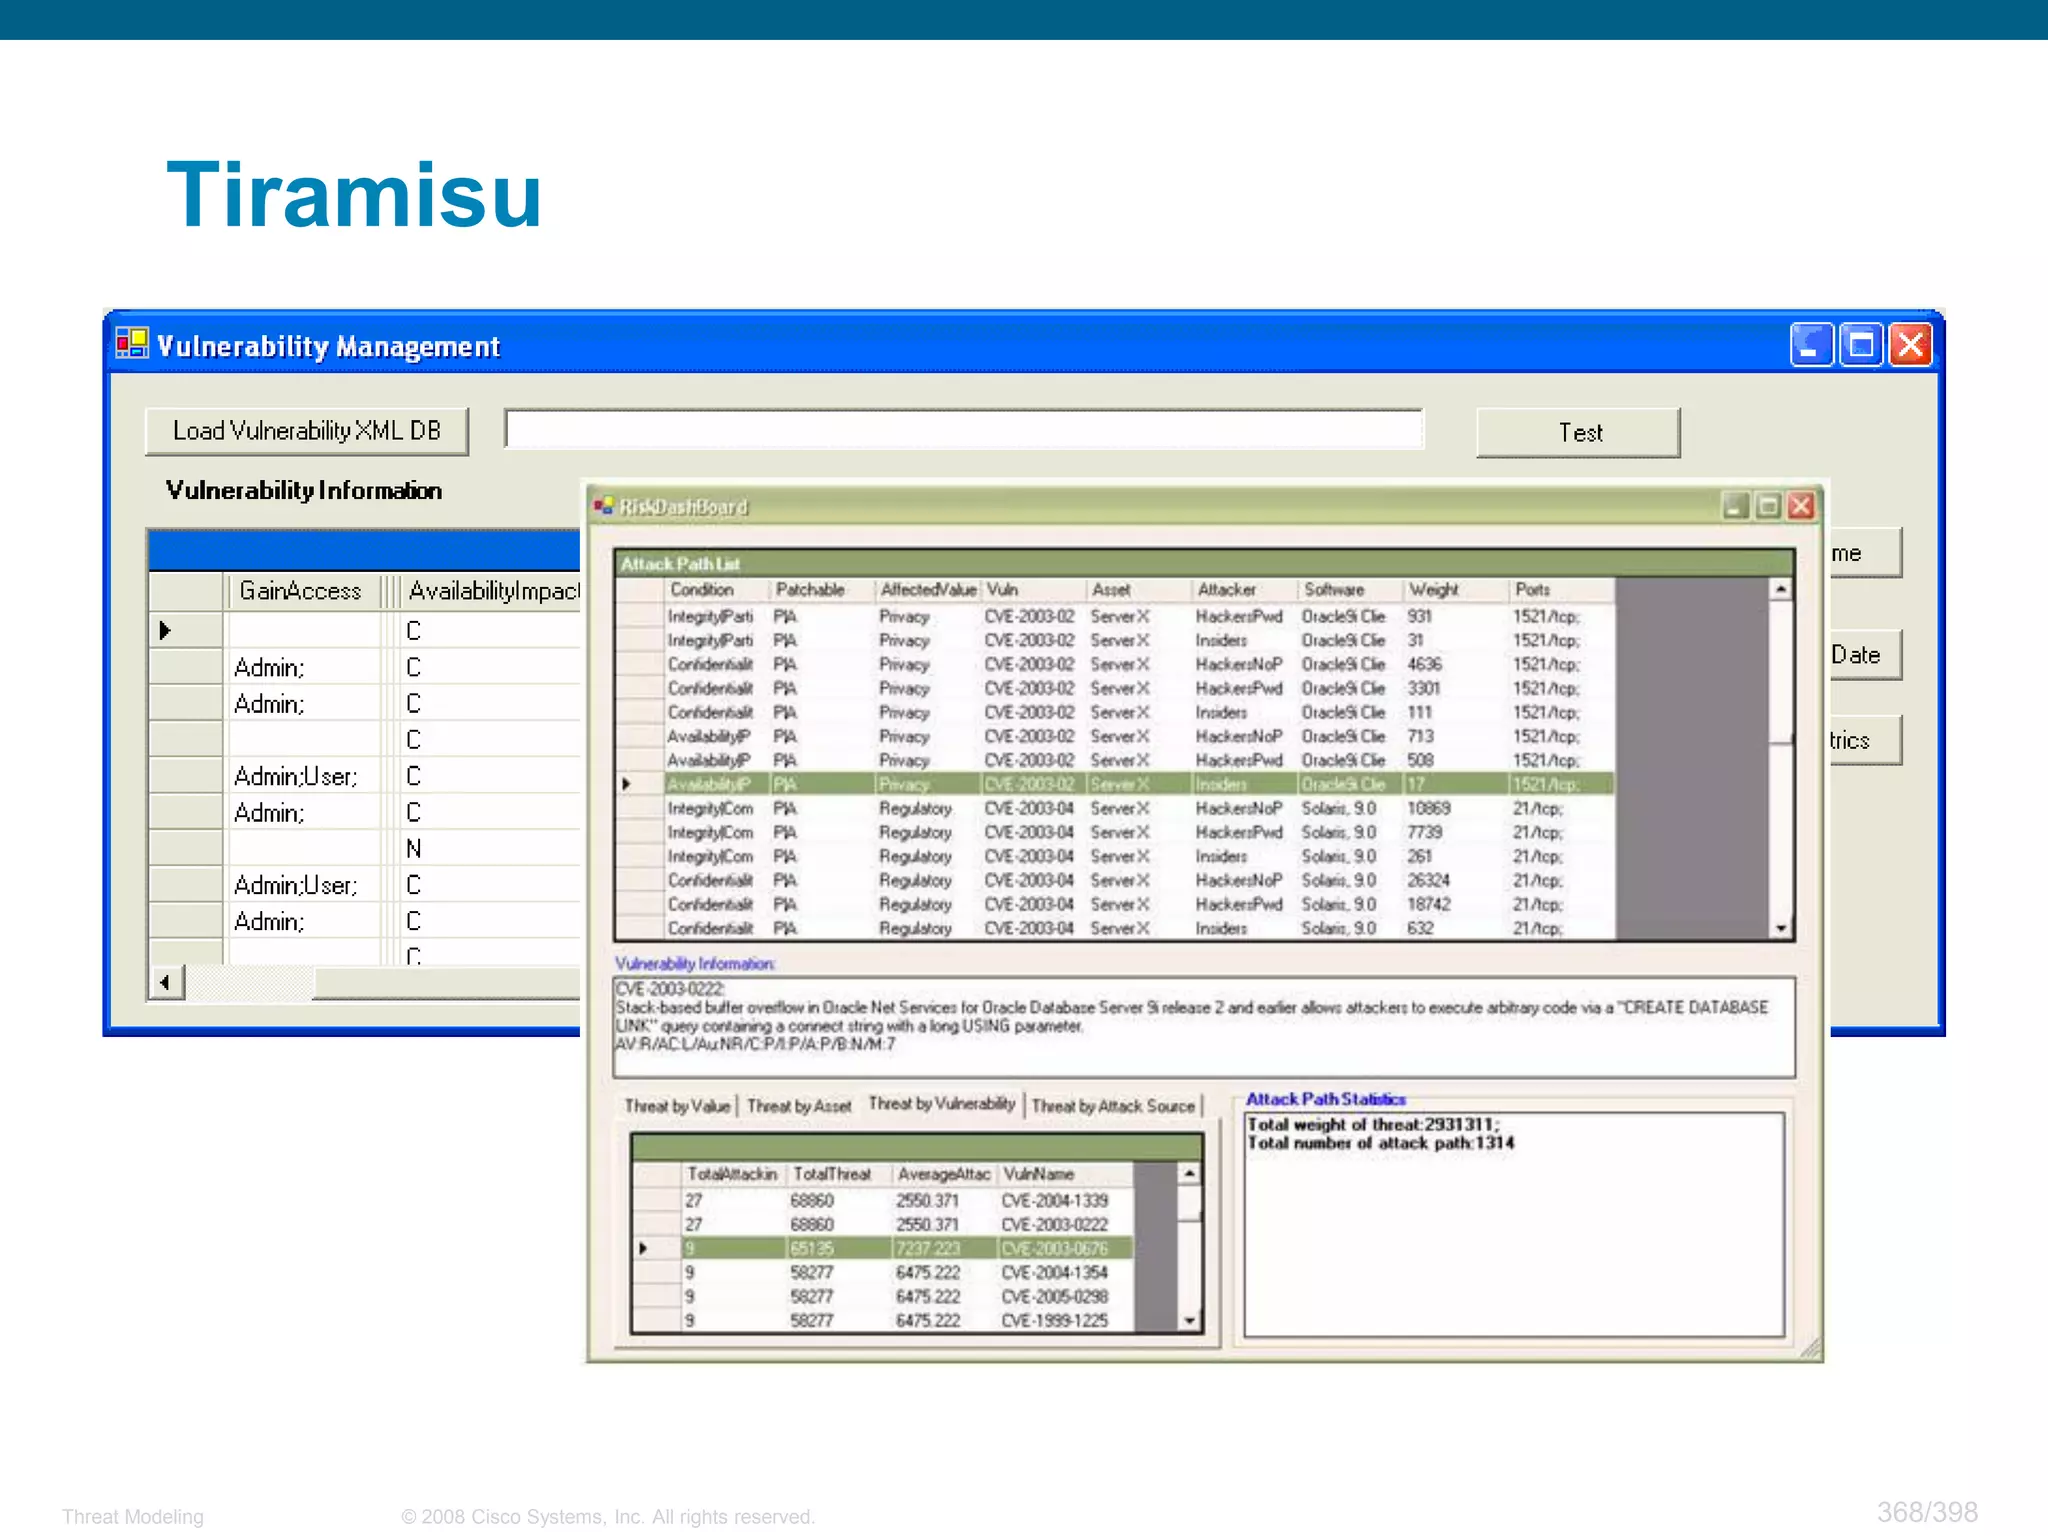Viewport: 2048px width, 1536px height.
Task: Focus the XML path input field
Action: (964, 429)
